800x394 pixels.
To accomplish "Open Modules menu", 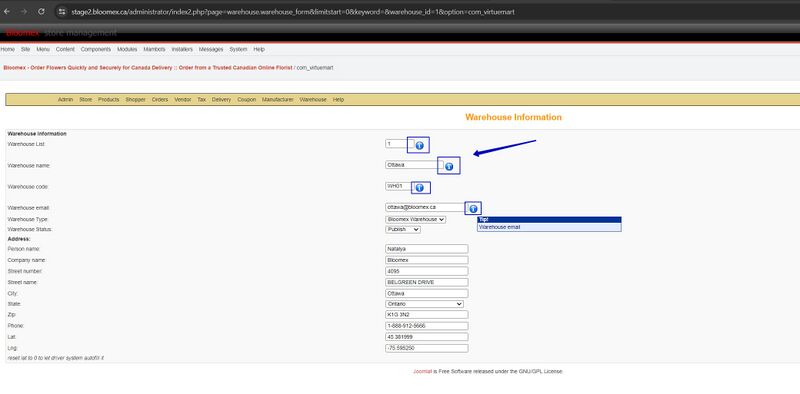I will 127,50.
